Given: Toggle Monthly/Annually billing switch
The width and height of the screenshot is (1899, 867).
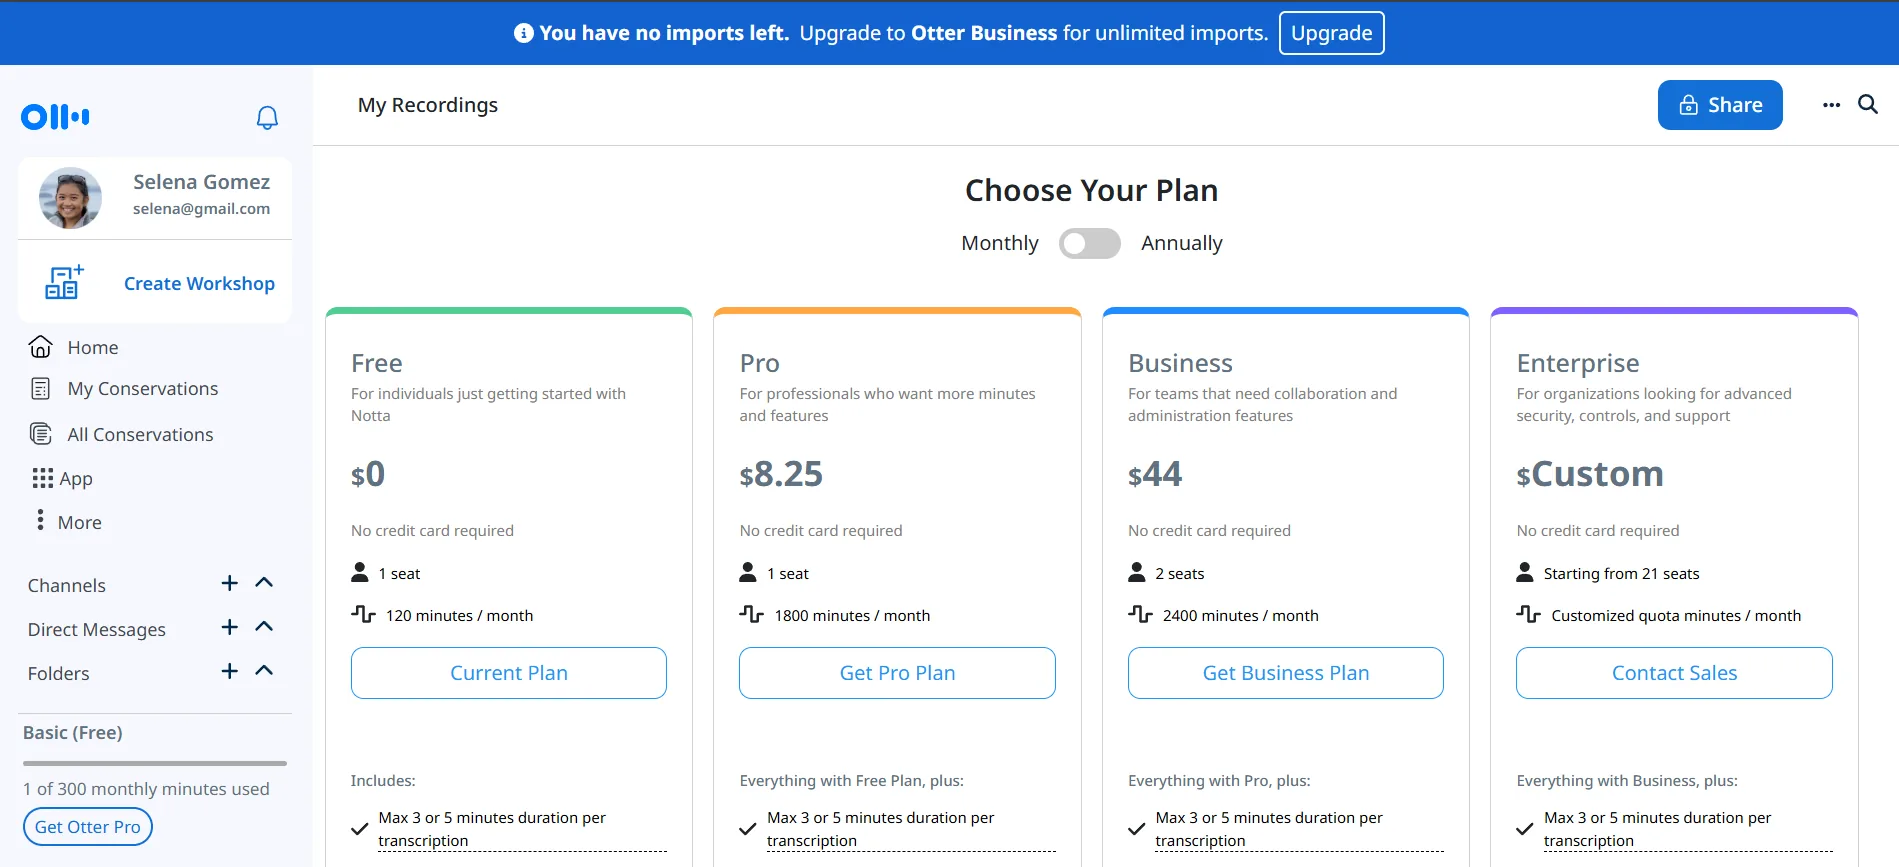Looking at the screenshot, I should [1089, 243].
